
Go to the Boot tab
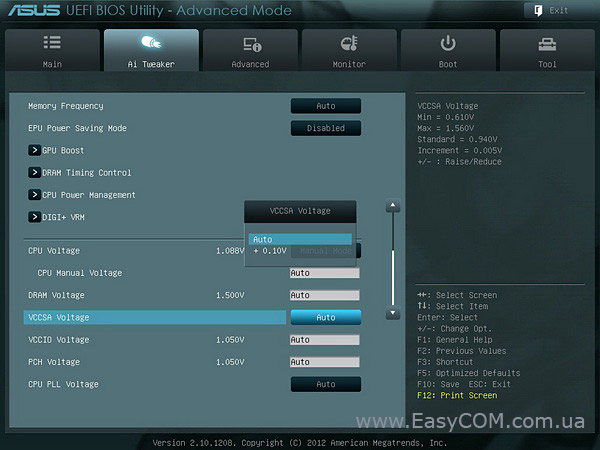[448, 50]
